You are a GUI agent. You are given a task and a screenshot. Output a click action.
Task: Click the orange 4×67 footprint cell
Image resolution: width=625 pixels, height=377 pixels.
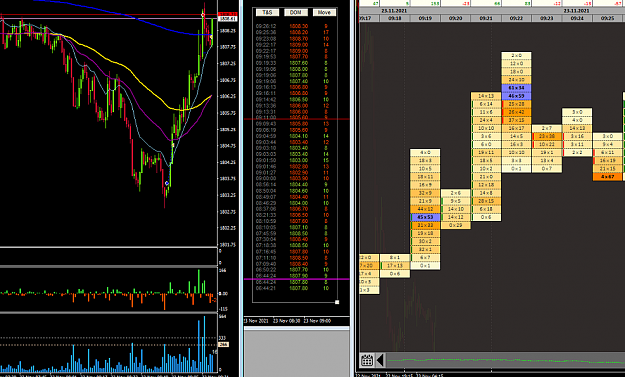coord(607,177)
